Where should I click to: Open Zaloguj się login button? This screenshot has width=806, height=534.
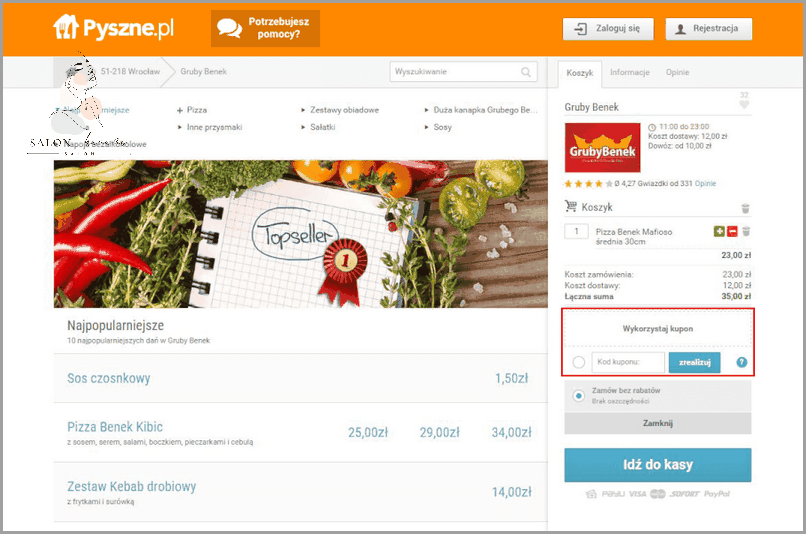tap(608, 29)
